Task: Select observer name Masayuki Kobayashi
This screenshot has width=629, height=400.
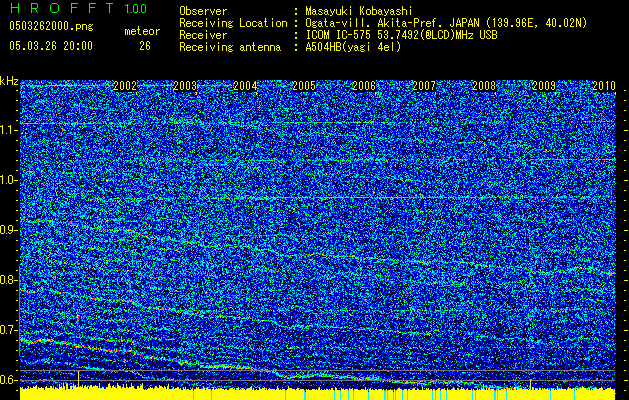Action: 359,11
